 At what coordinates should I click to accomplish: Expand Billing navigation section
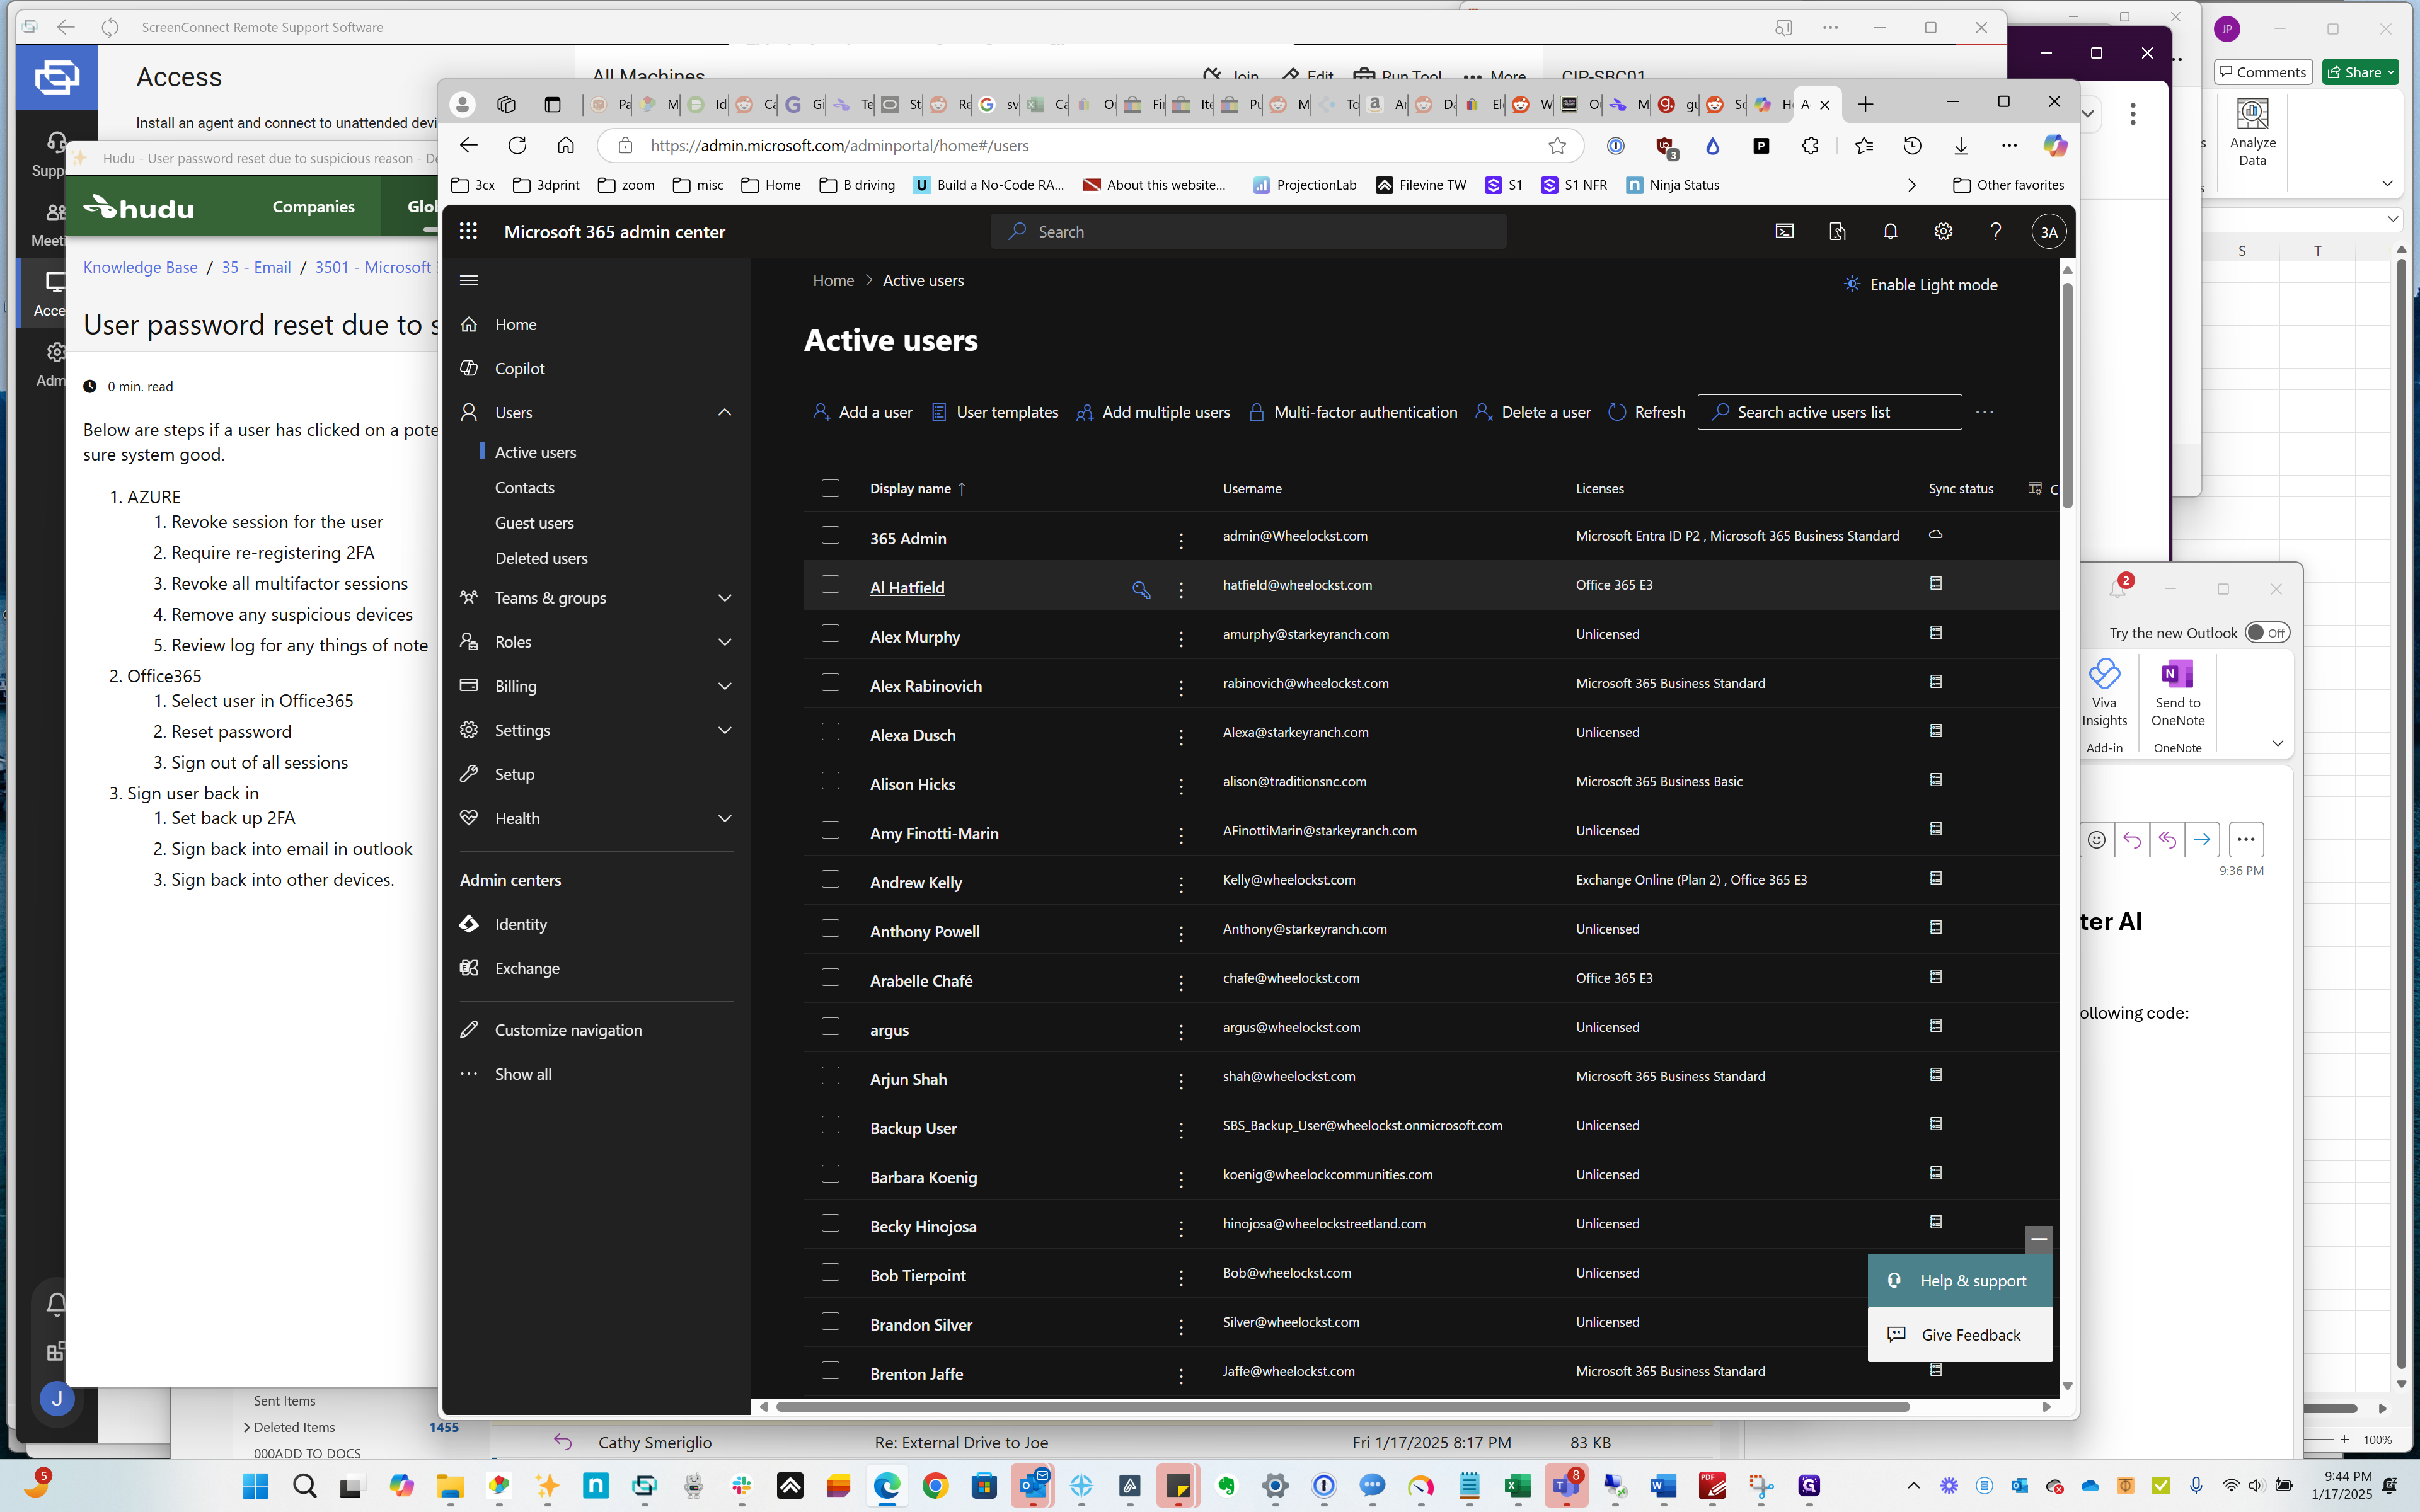tap(725, 686)
